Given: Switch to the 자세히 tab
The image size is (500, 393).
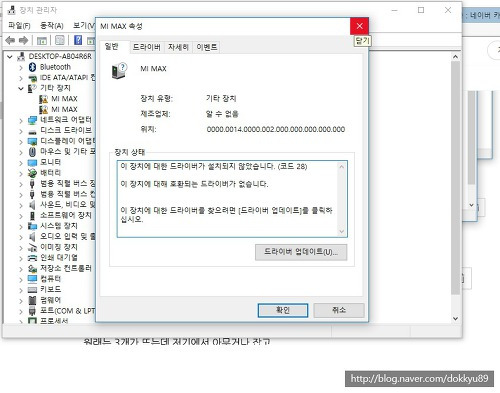Looking at the screenshot, I should point(178,47).
